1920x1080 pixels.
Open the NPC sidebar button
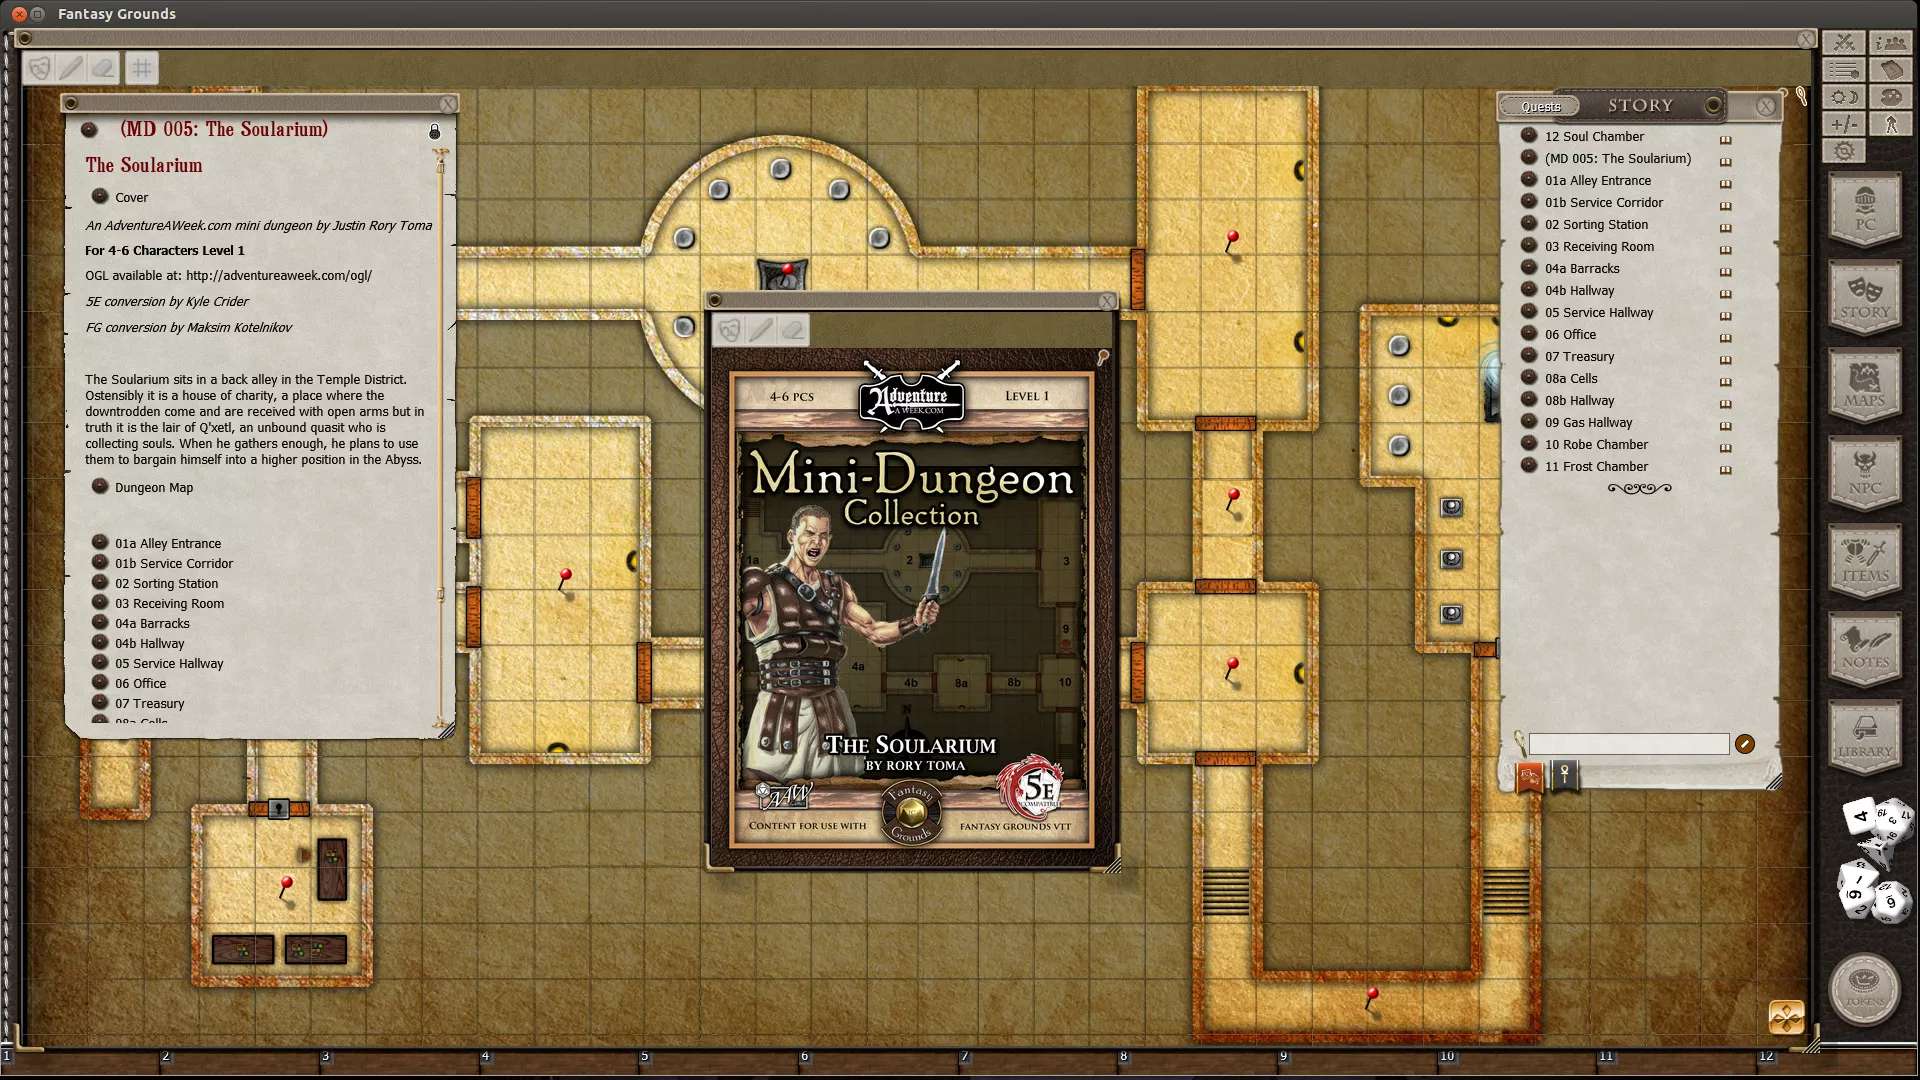1865,473
